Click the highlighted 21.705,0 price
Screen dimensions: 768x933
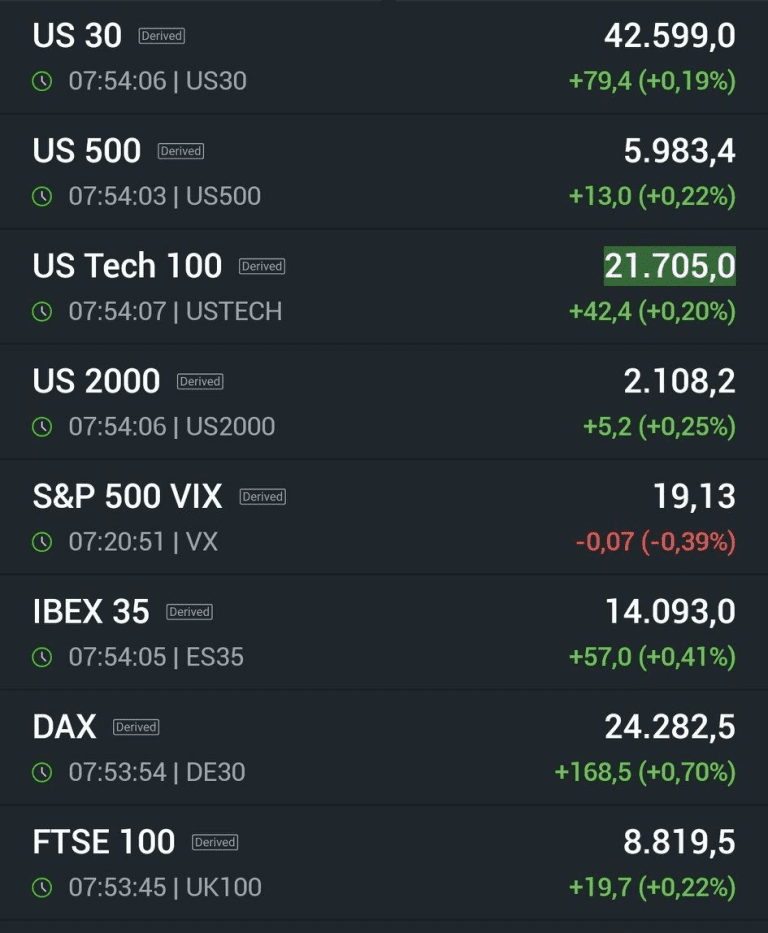(669, 266)
